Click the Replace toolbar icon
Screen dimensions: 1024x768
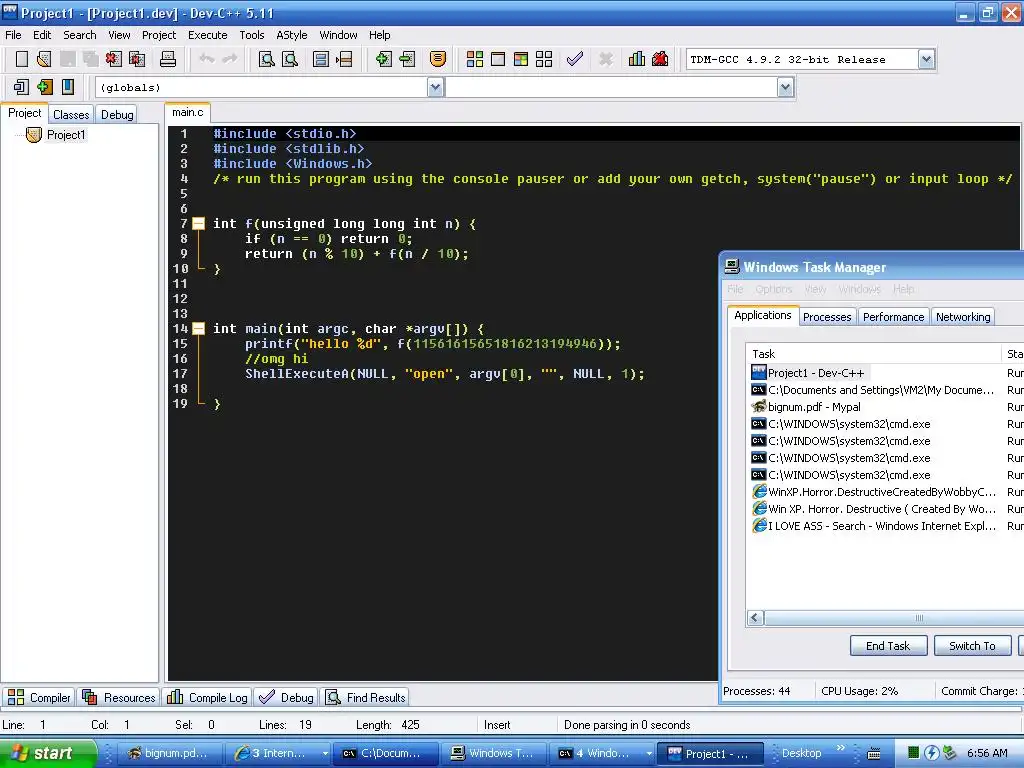(x=290, y=59)
